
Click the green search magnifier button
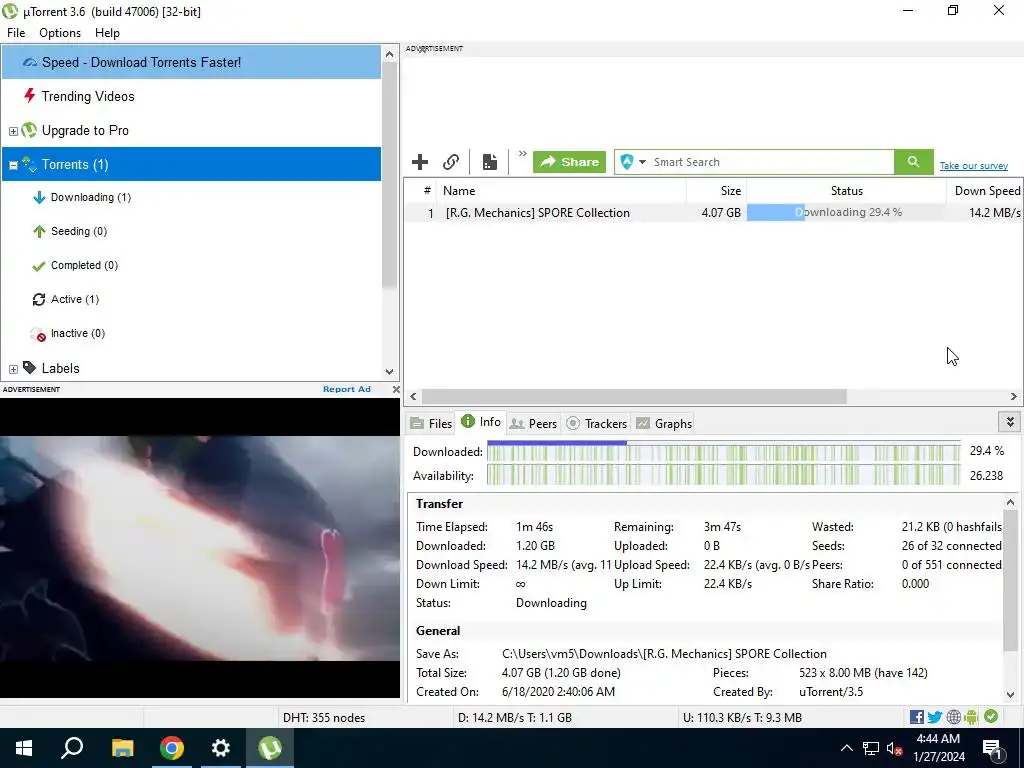(x=914, y=162)
